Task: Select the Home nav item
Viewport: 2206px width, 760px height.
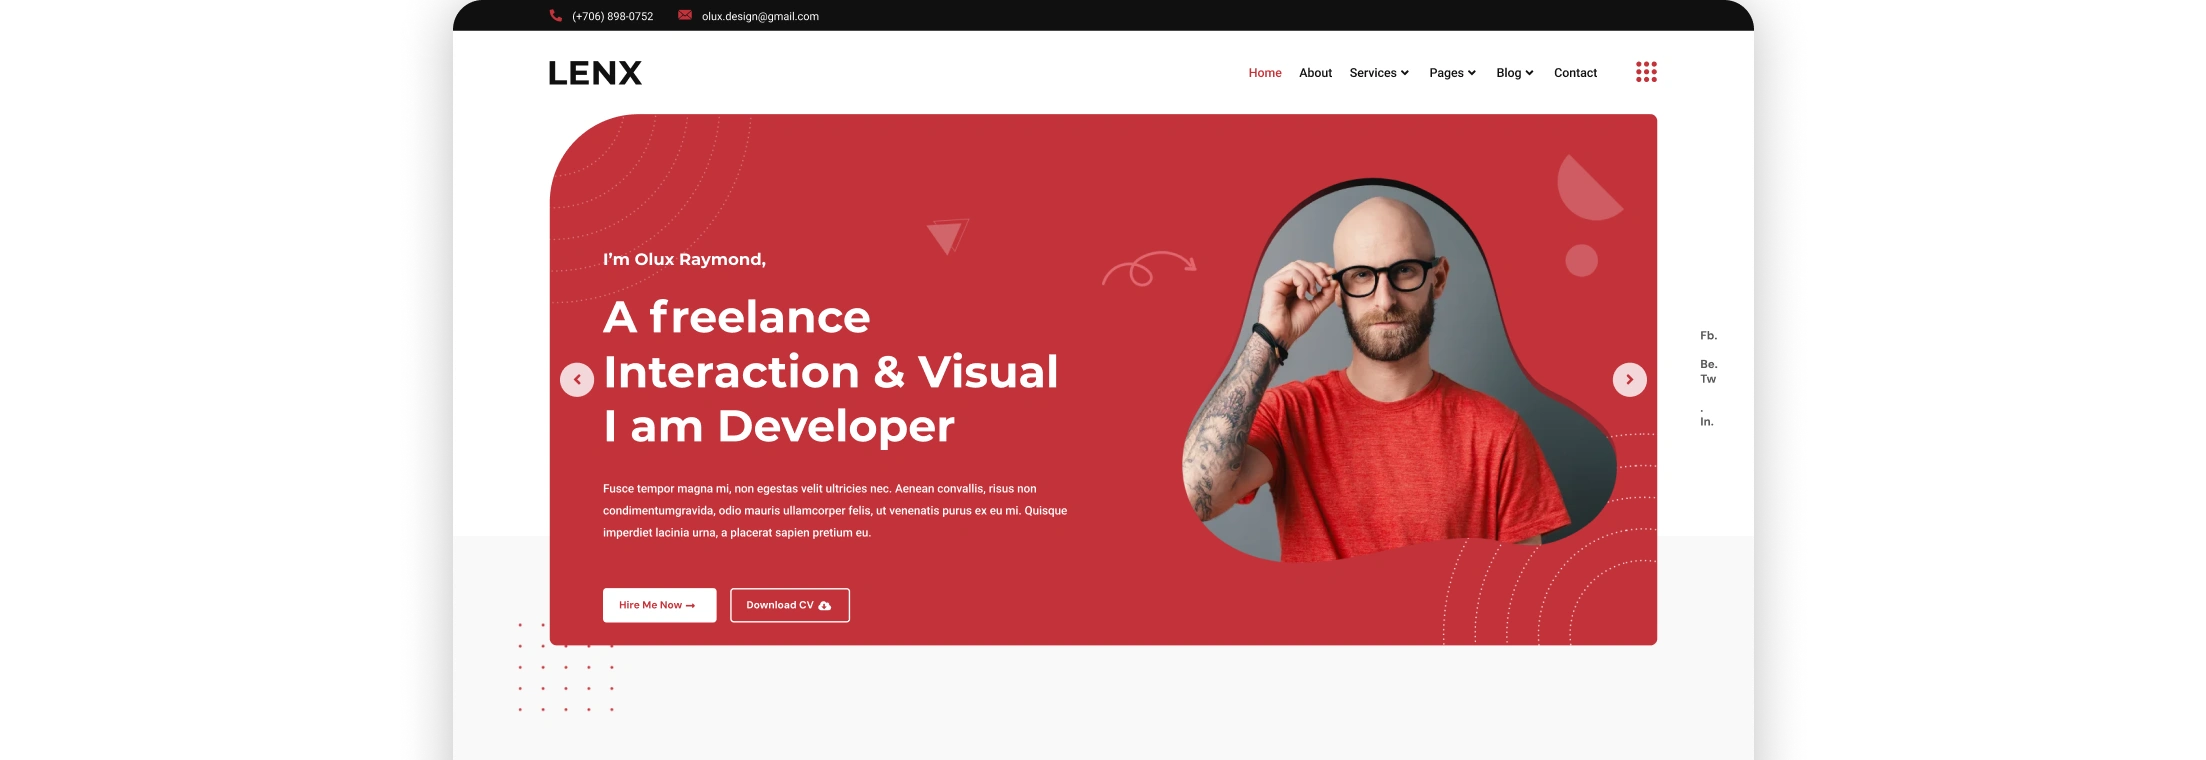Action: click(x=1265, y=73)
